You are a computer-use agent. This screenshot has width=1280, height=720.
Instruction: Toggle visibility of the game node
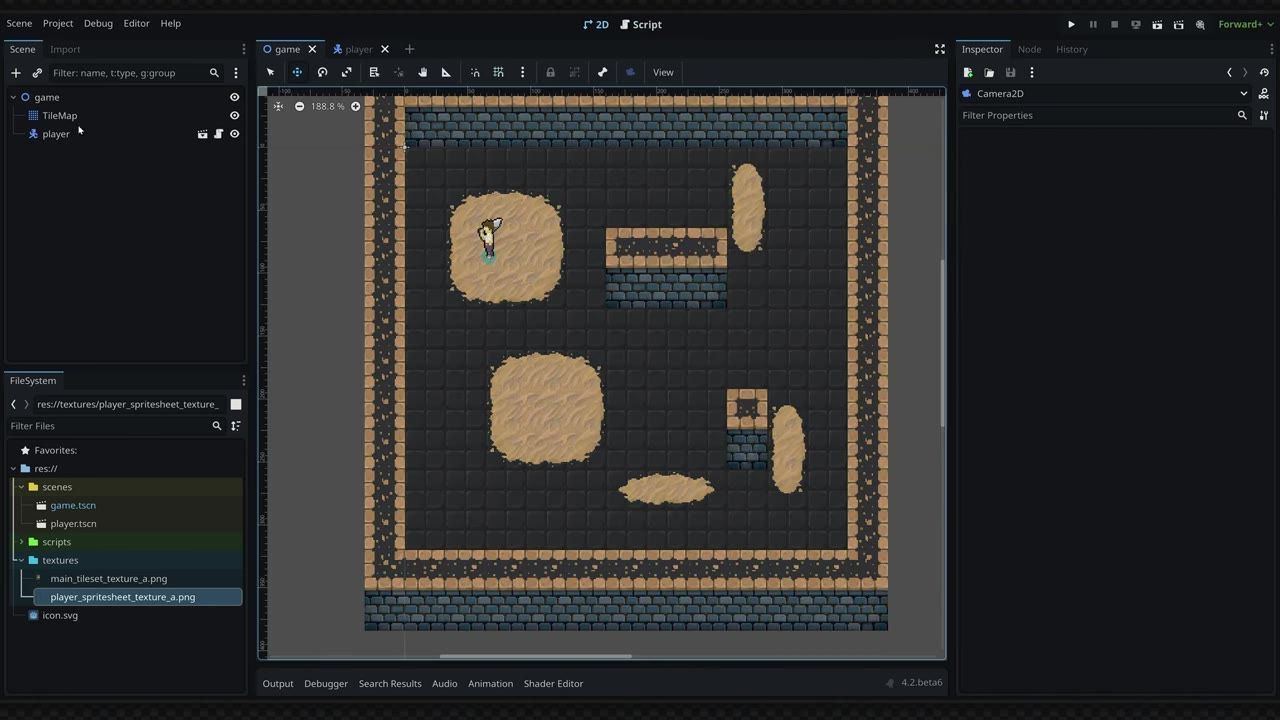[x=235, y=97]
